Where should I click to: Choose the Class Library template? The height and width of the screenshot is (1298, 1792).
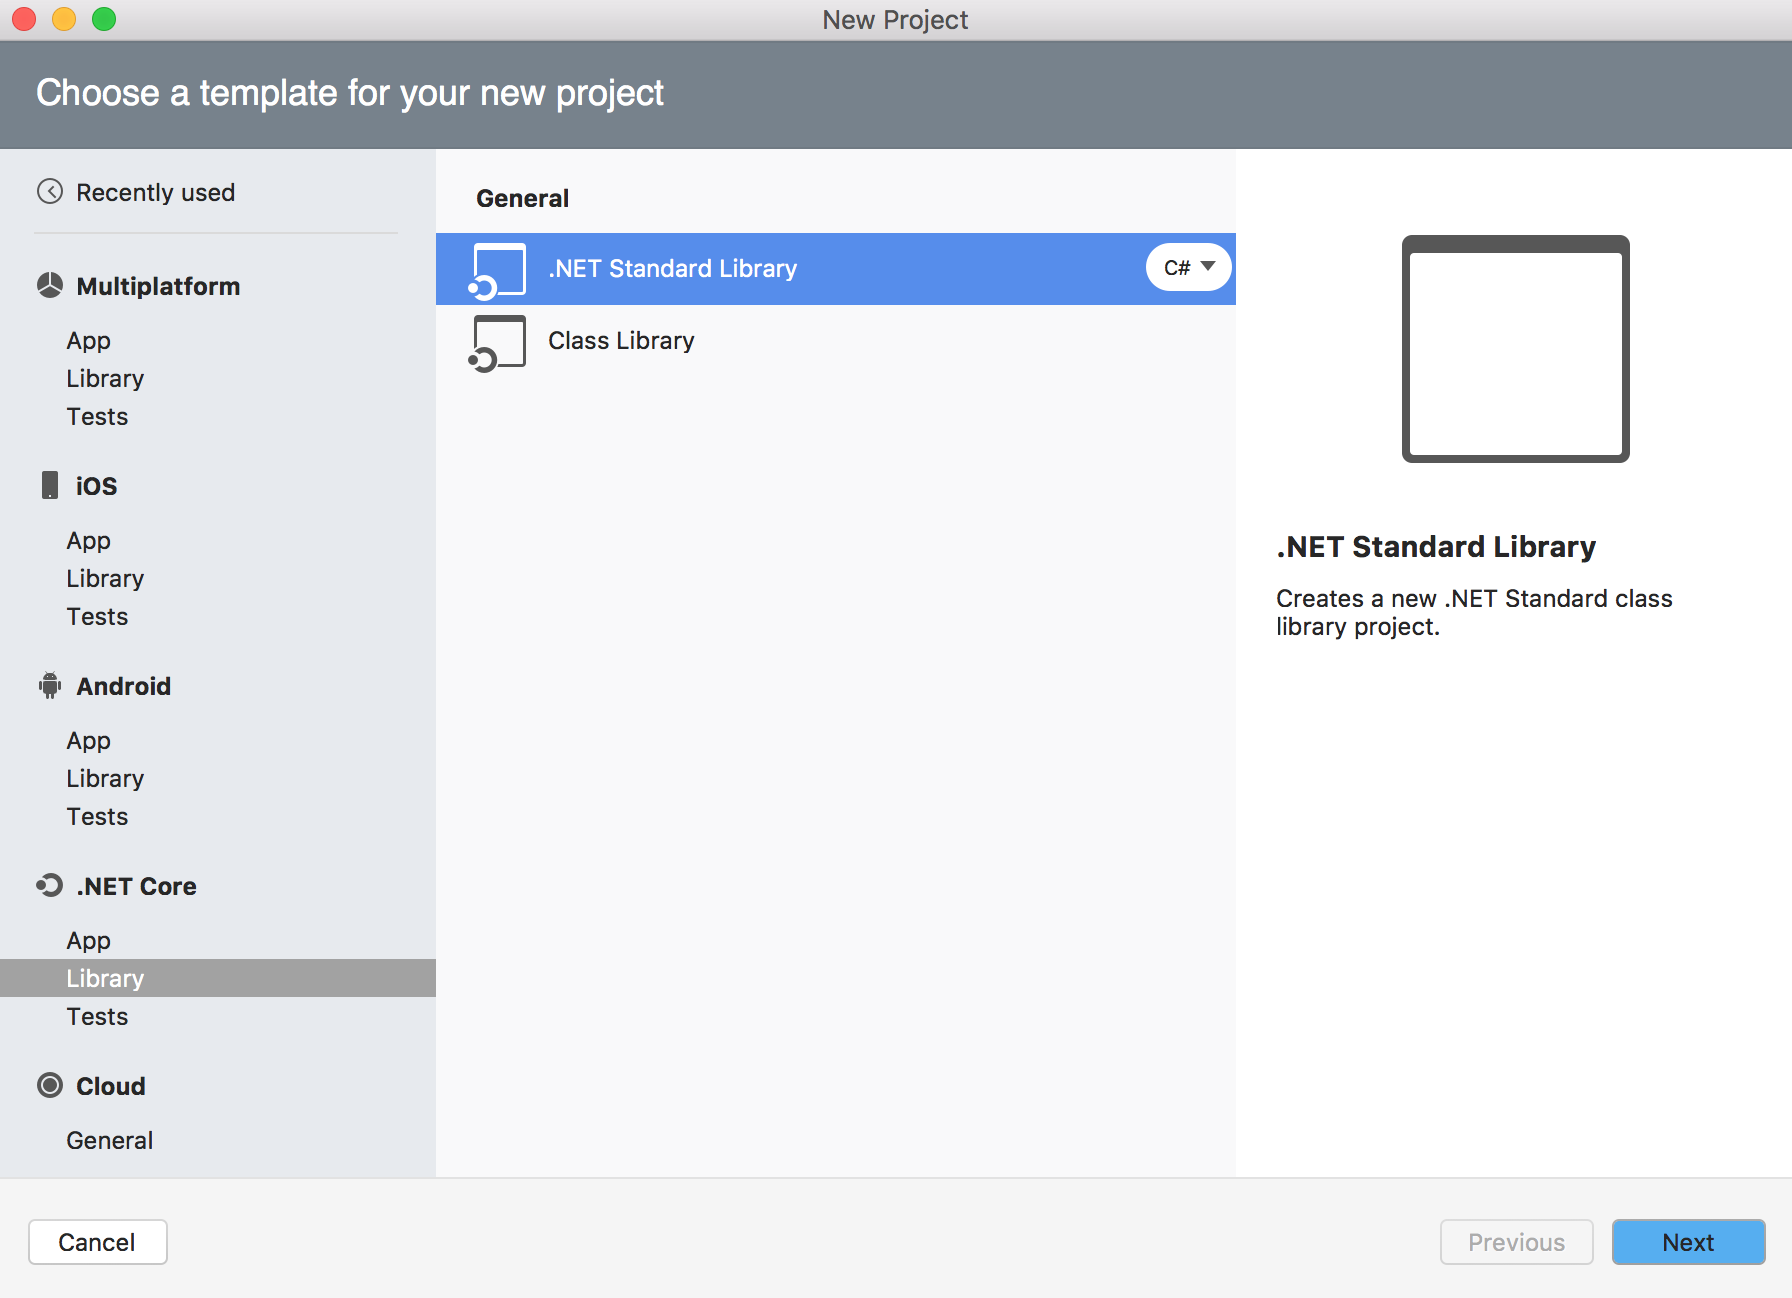[x=836, y=341]
